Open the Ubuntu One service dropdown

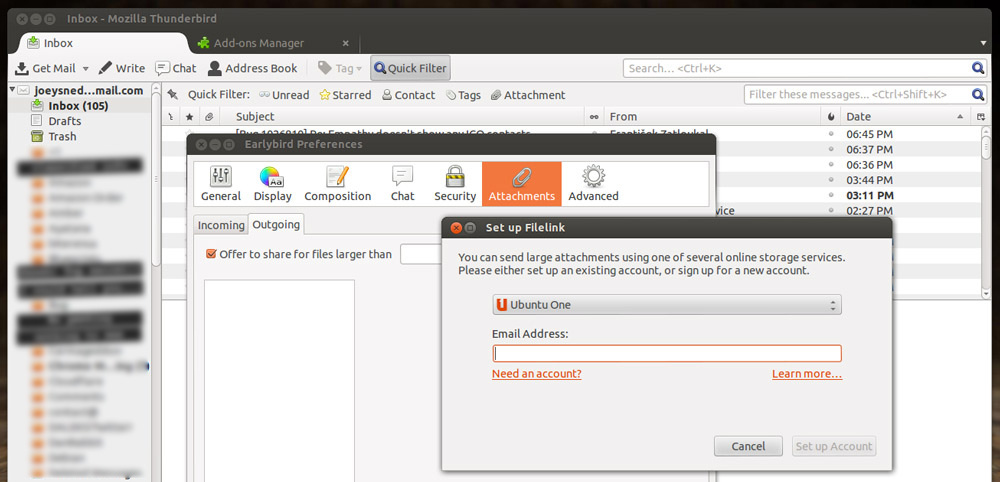click(667, 305)
